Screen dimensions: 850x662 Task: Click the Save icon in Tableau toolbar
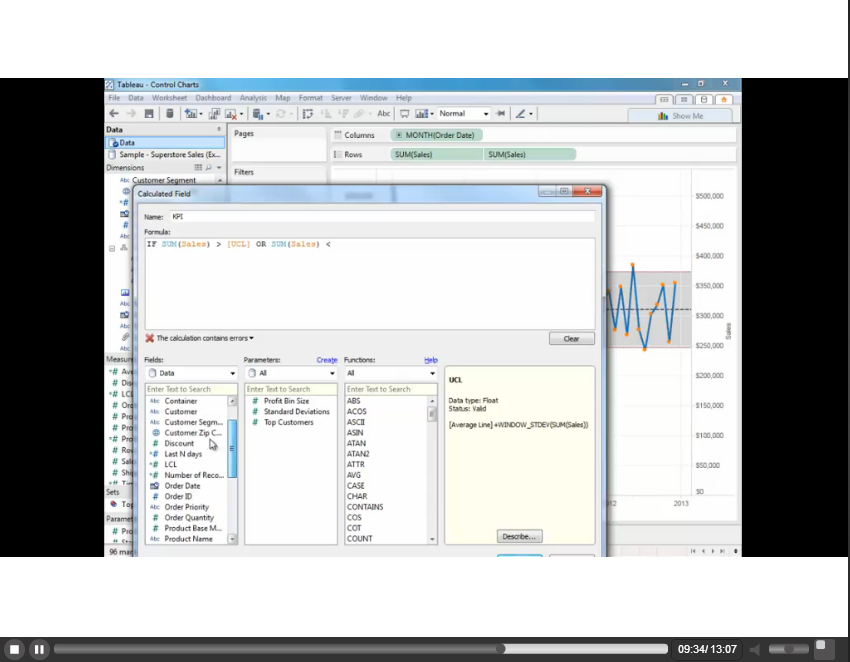pos(149,114)
